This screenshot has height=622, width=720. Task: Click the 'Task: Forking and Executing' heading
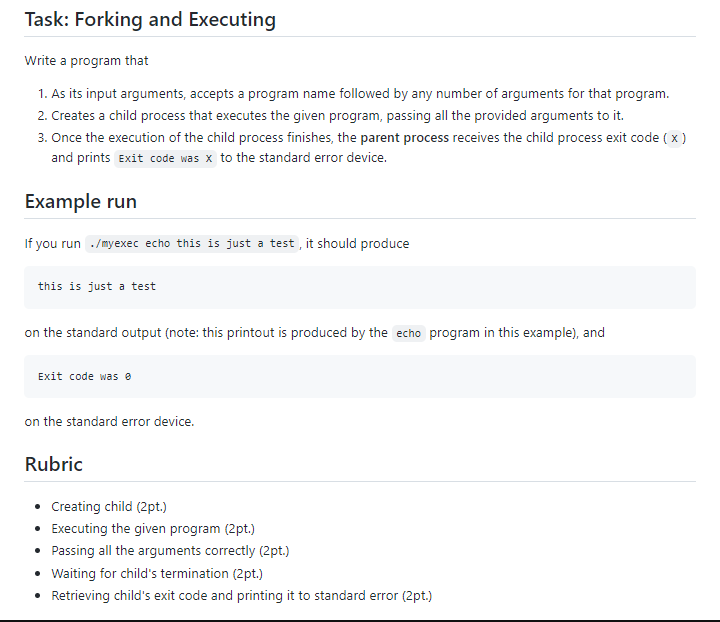150,20
